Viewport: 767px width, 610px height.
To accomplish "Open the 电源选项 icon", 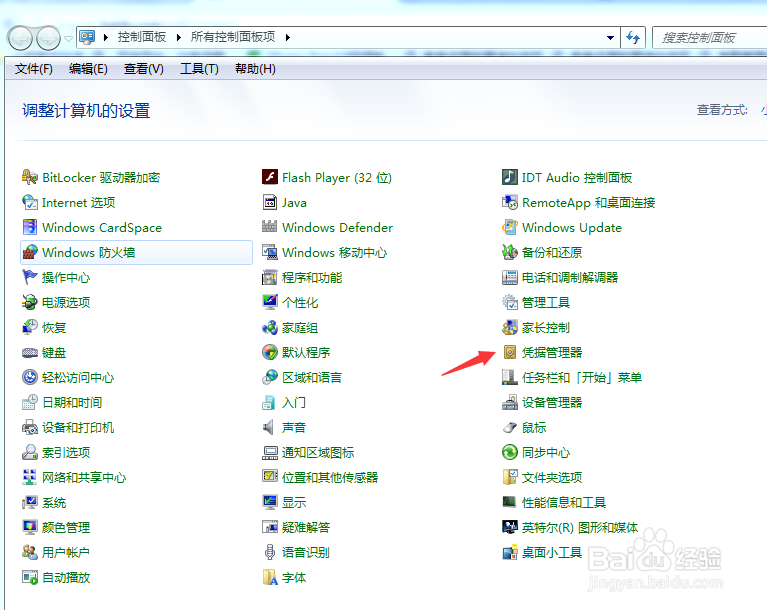I will pyautogui.click(x=30, y=302).
